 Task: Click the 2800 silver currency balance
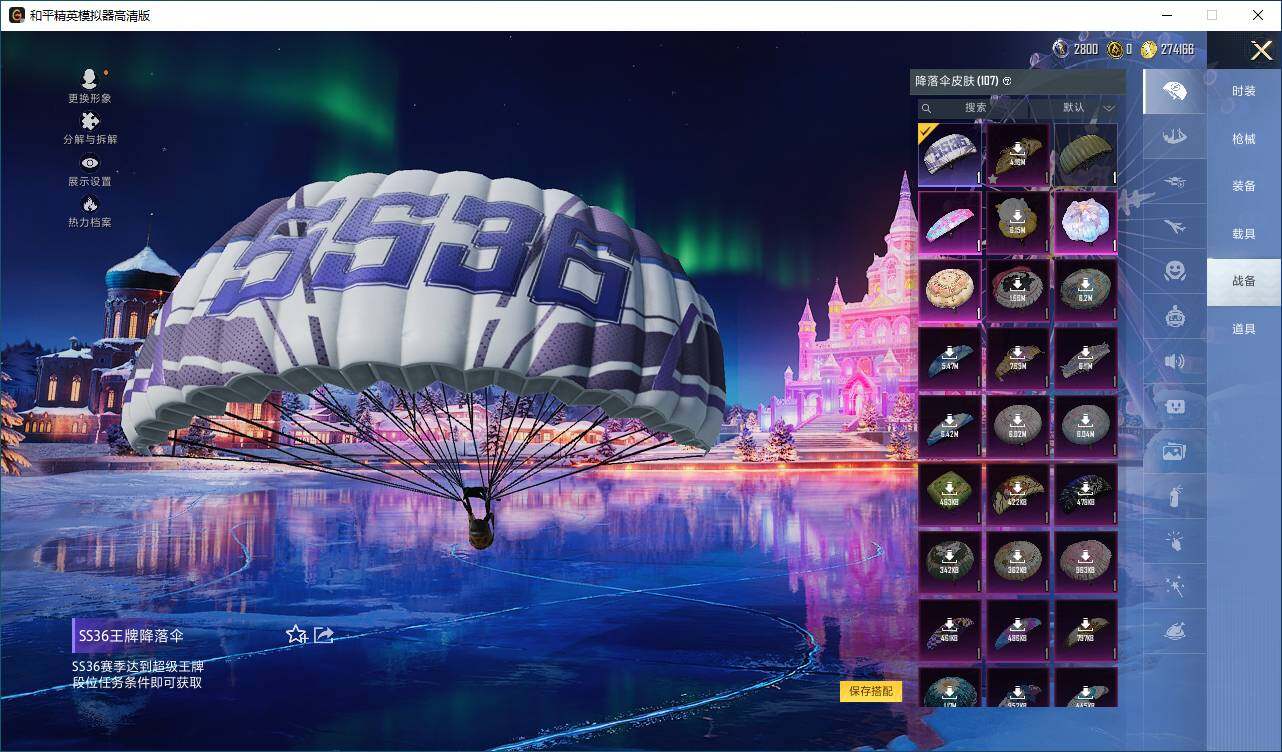1076,49
